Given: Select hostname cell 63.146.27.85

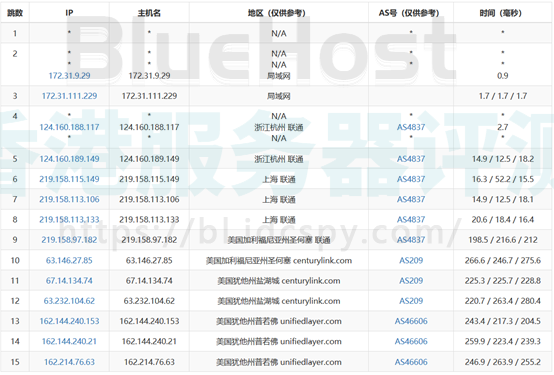Looking at the screenshot, I should (149, 260).
